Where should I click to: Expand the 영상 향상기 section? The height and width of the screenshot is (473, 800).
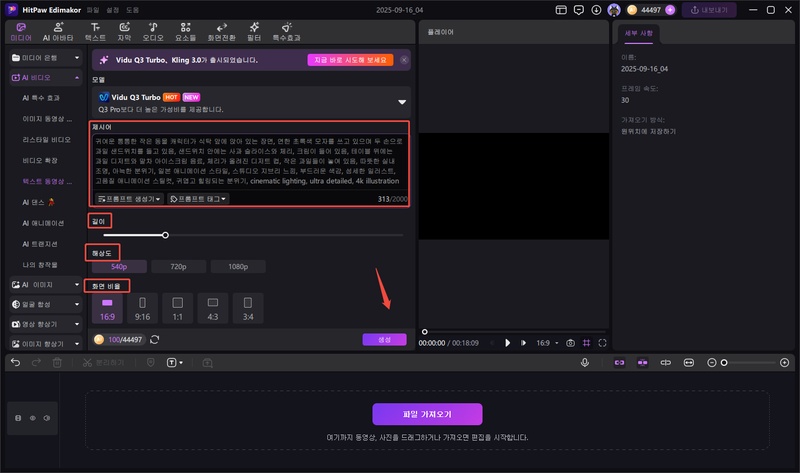pos(46,324)
